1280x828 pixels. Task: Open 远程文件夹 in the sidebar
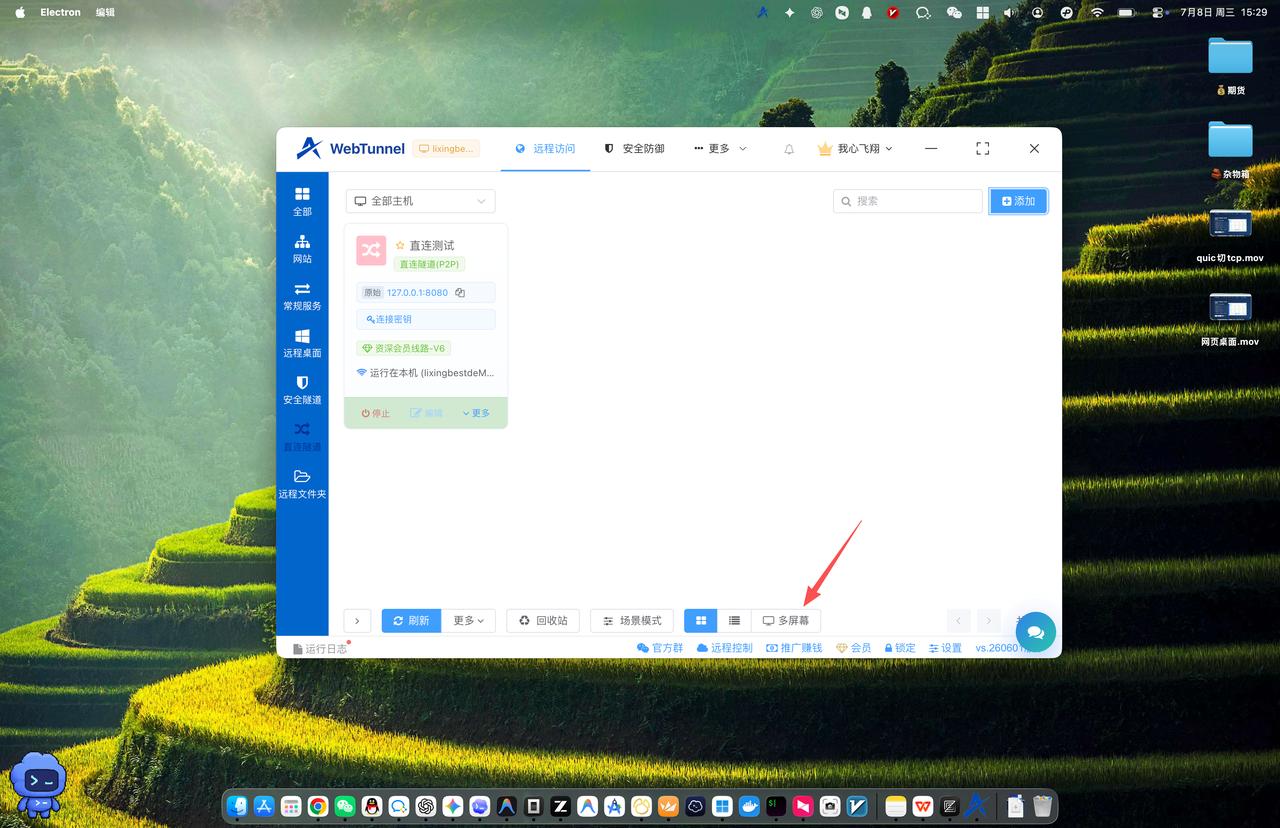point(302,484)
